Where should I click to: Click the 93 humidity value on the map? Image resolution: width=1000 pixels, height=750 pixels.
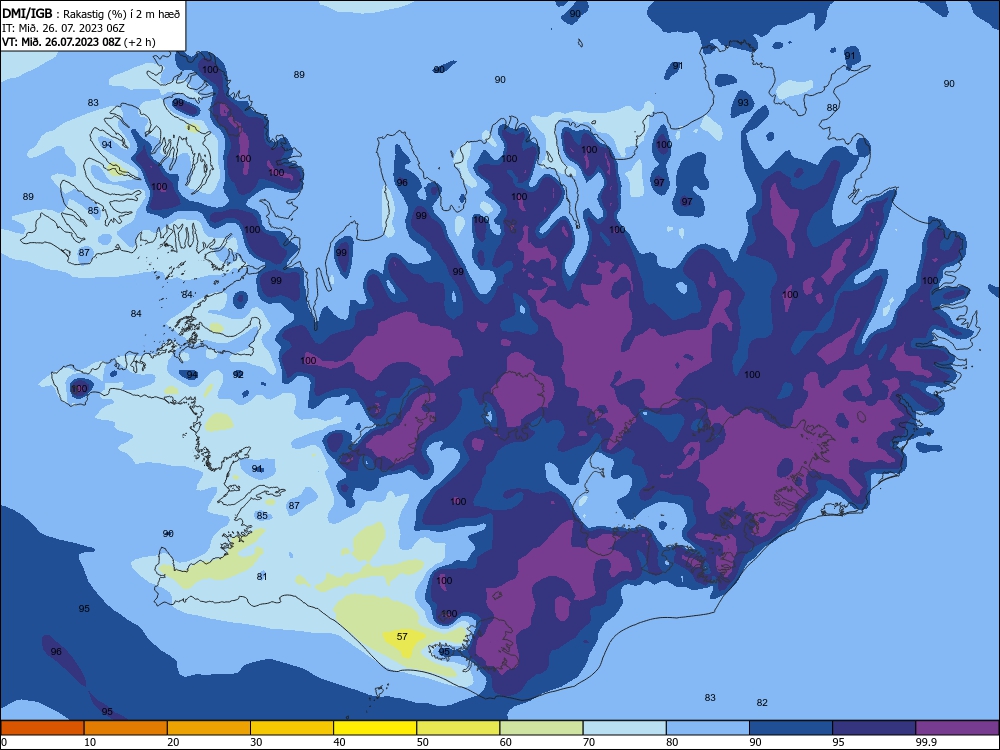pos(743,103)
